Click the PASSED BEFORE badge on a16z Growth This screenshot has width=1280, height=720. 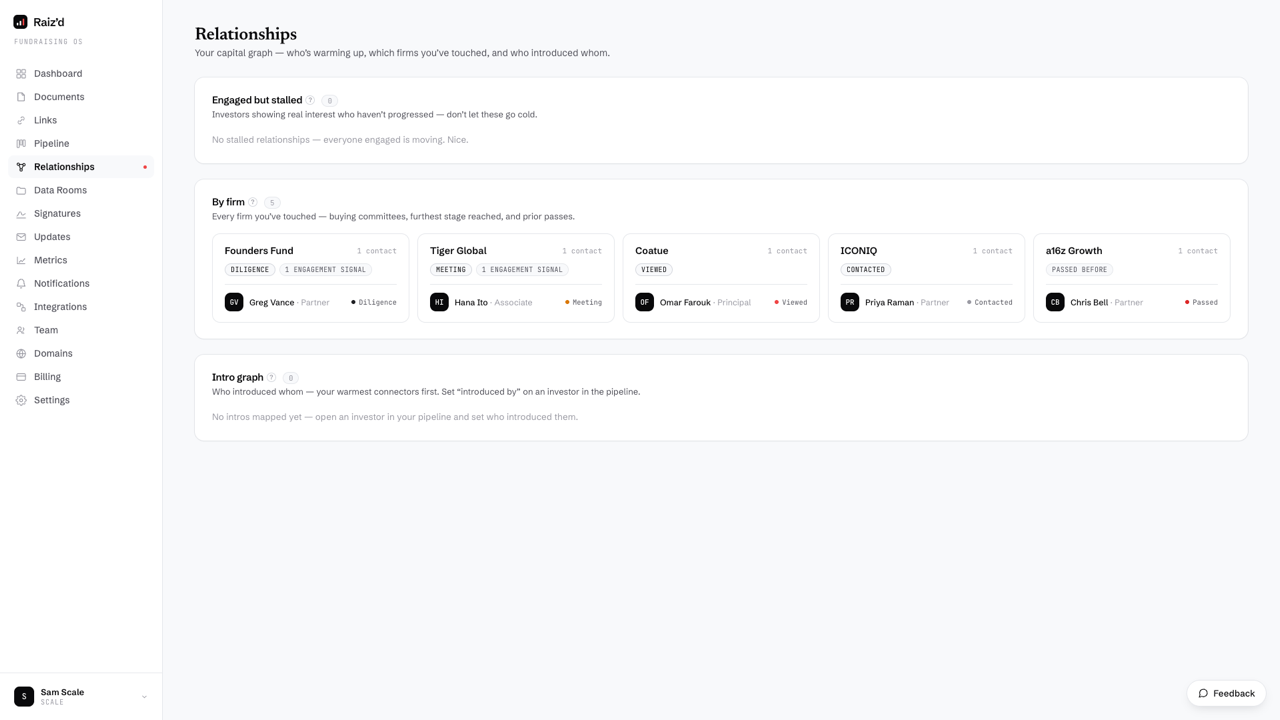click(1079, 270)
